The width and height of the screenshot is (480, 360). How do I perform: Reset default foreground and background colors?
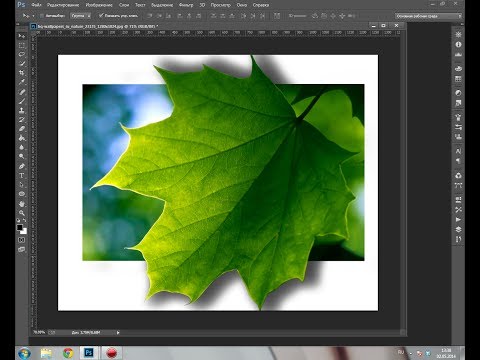tap(19, 220)
